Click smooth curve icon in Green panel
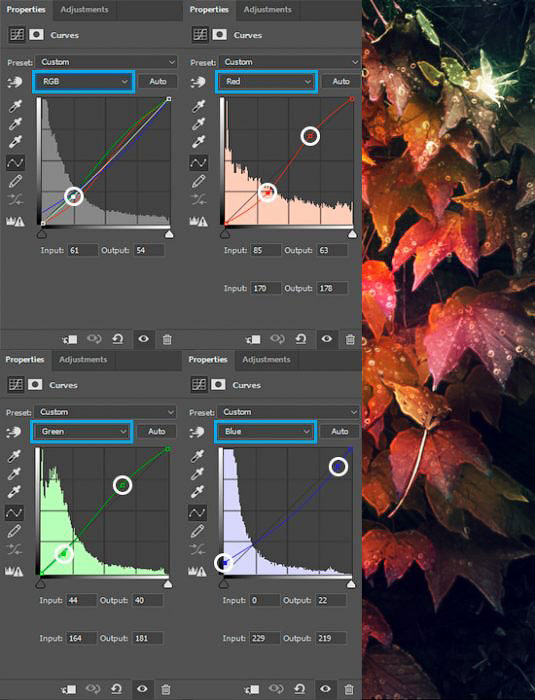The image size is (535, 700). [x=14, y=550]
